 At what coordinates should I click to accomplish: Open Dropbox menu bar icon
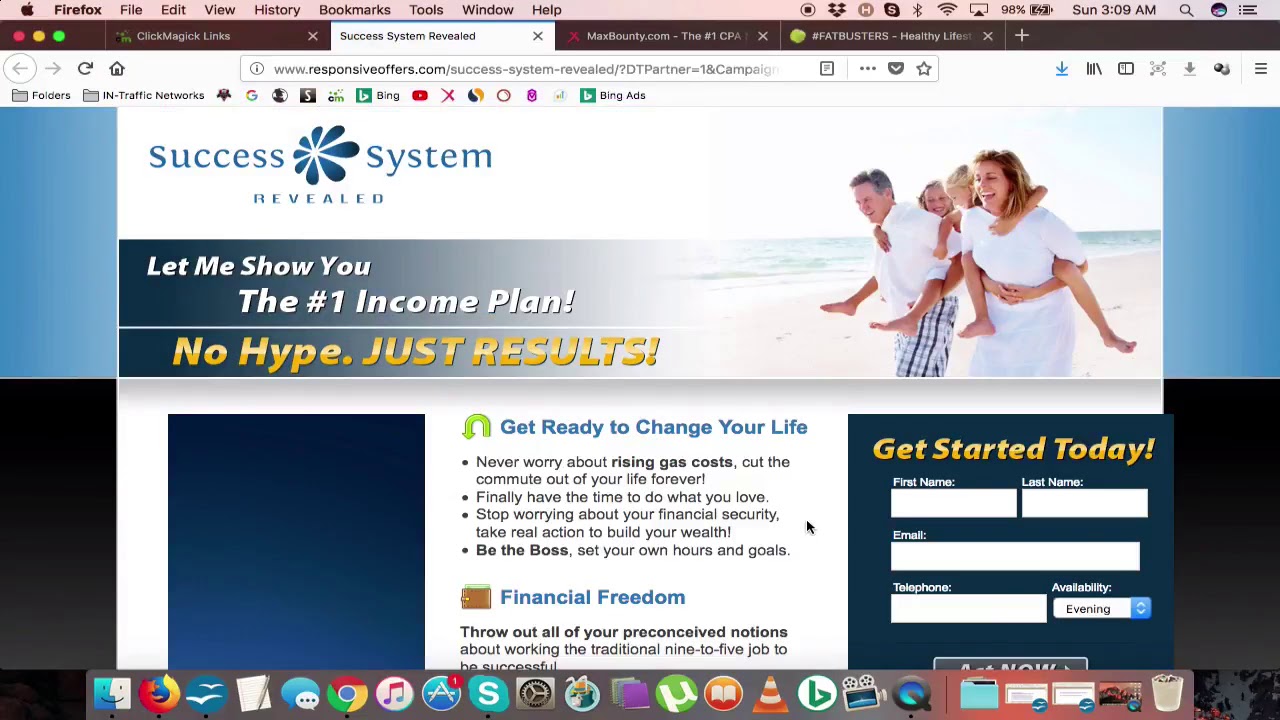838,10
